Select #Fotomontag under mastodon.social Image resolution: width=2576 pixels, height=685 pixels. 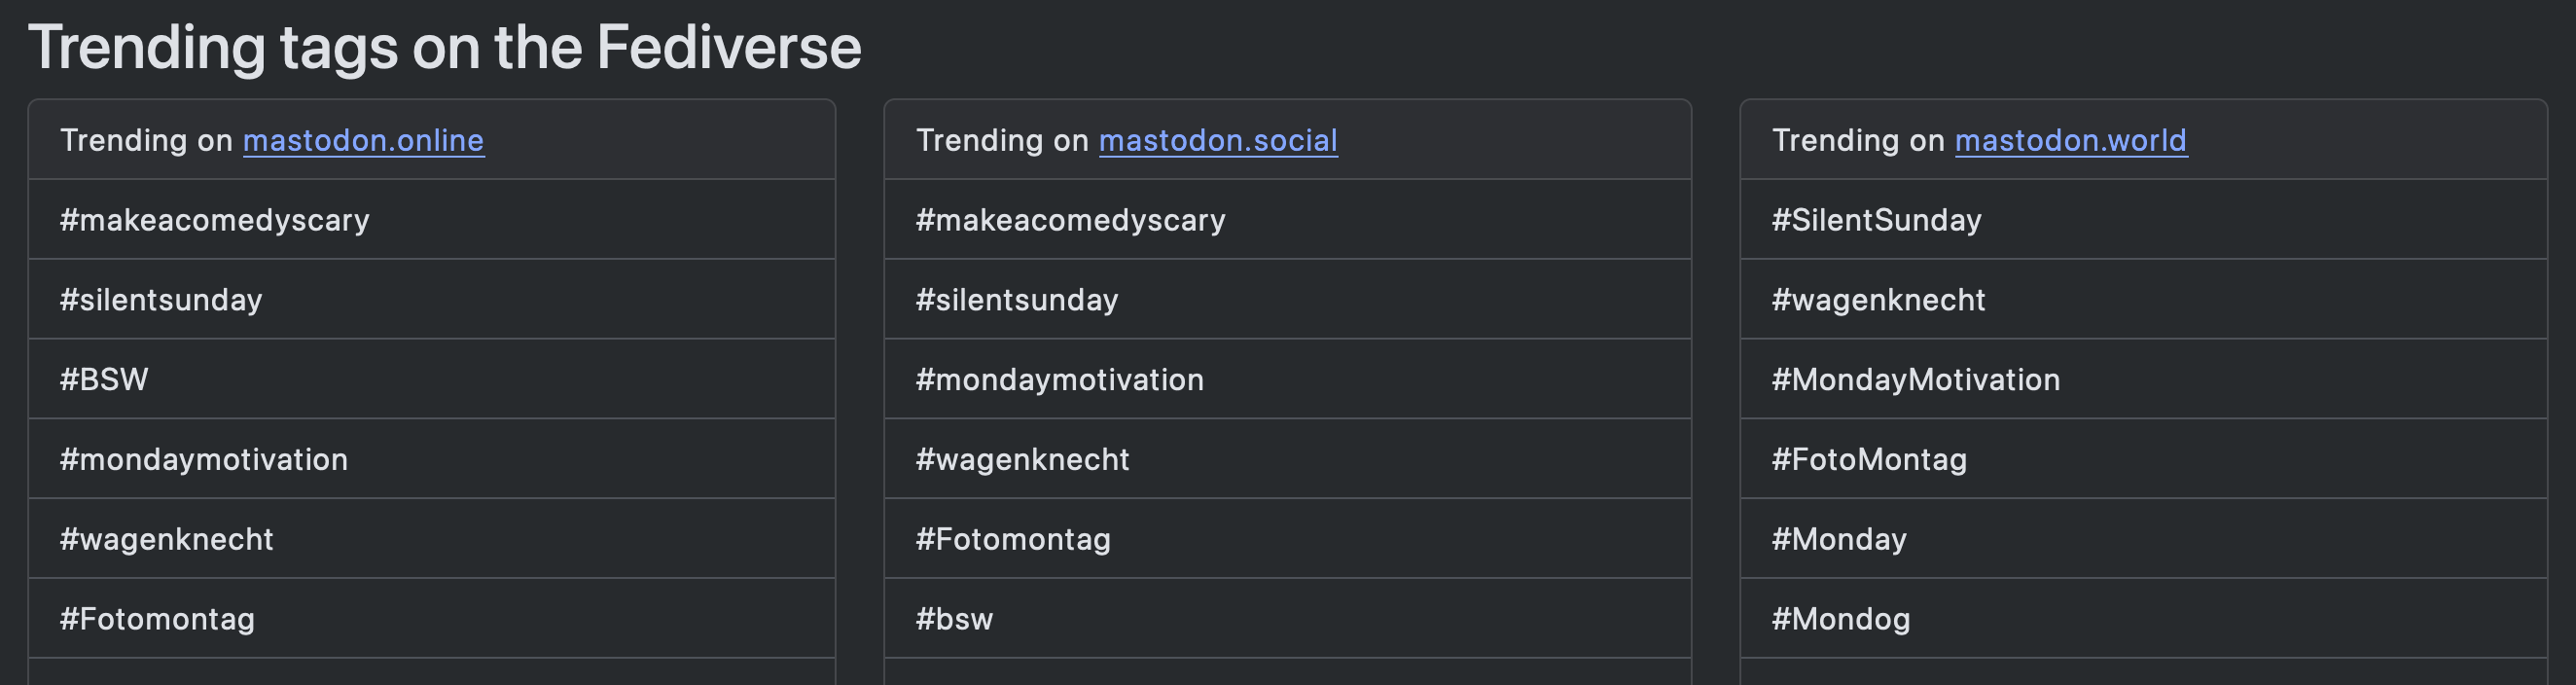1288,539
